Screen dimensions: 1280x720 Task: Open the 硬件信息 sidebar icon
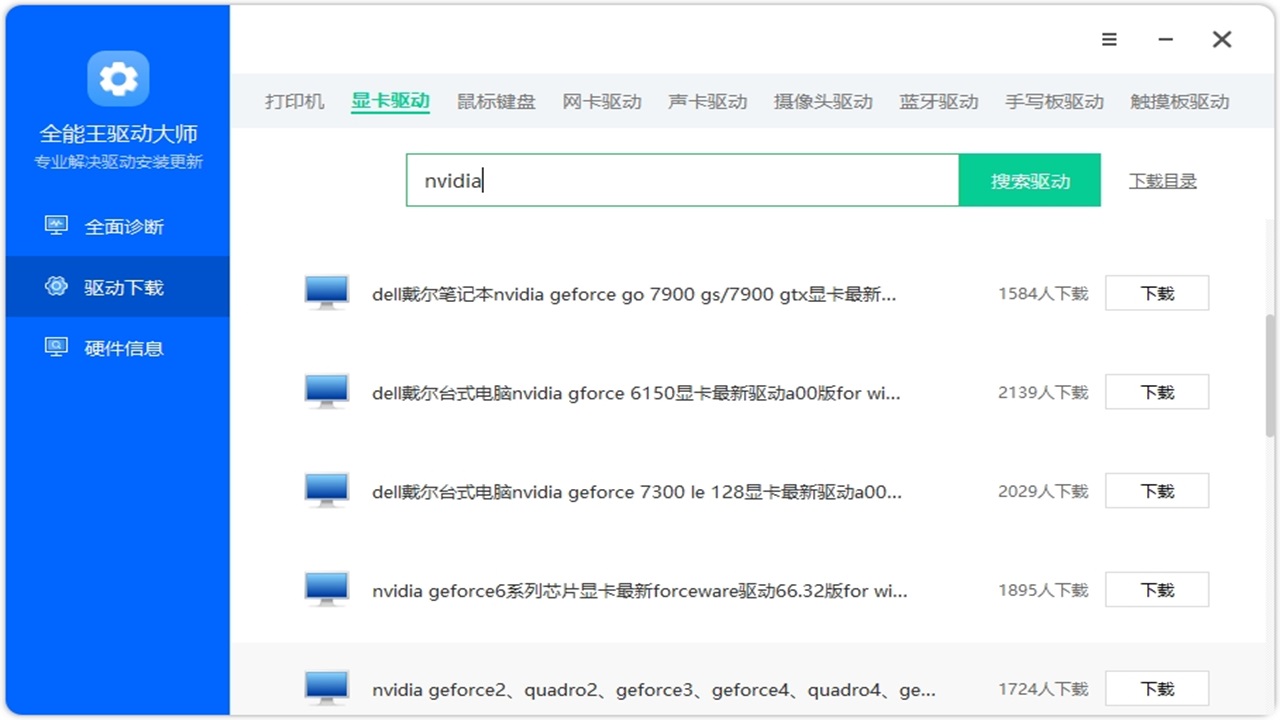[55, 347]
